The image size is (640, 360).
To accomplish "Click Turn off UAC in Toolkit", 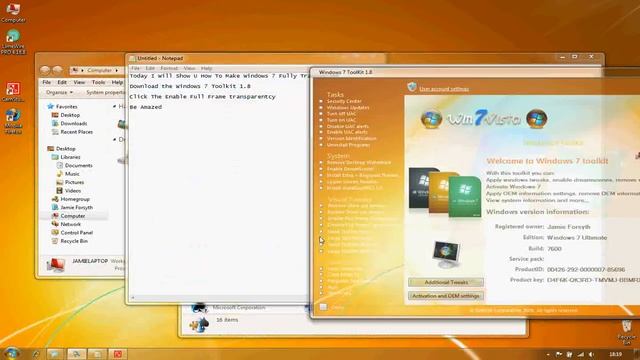I will [x=341, y=114].
